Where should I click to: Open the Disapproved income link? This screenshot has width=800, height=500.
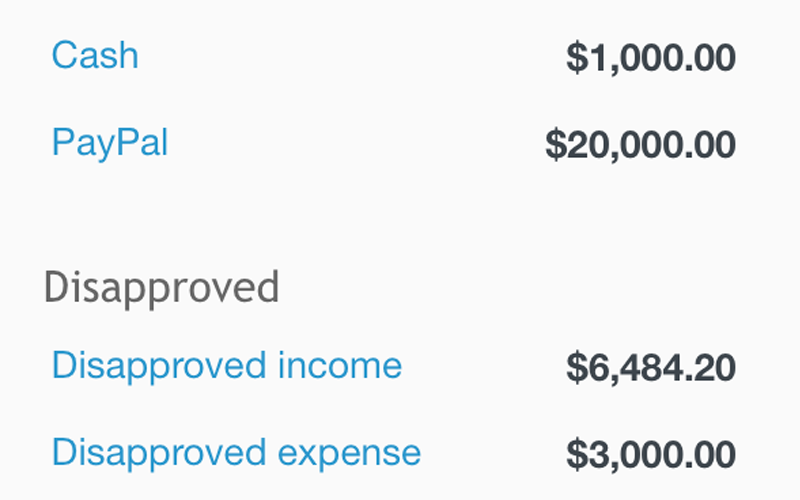tap(227, 366)
